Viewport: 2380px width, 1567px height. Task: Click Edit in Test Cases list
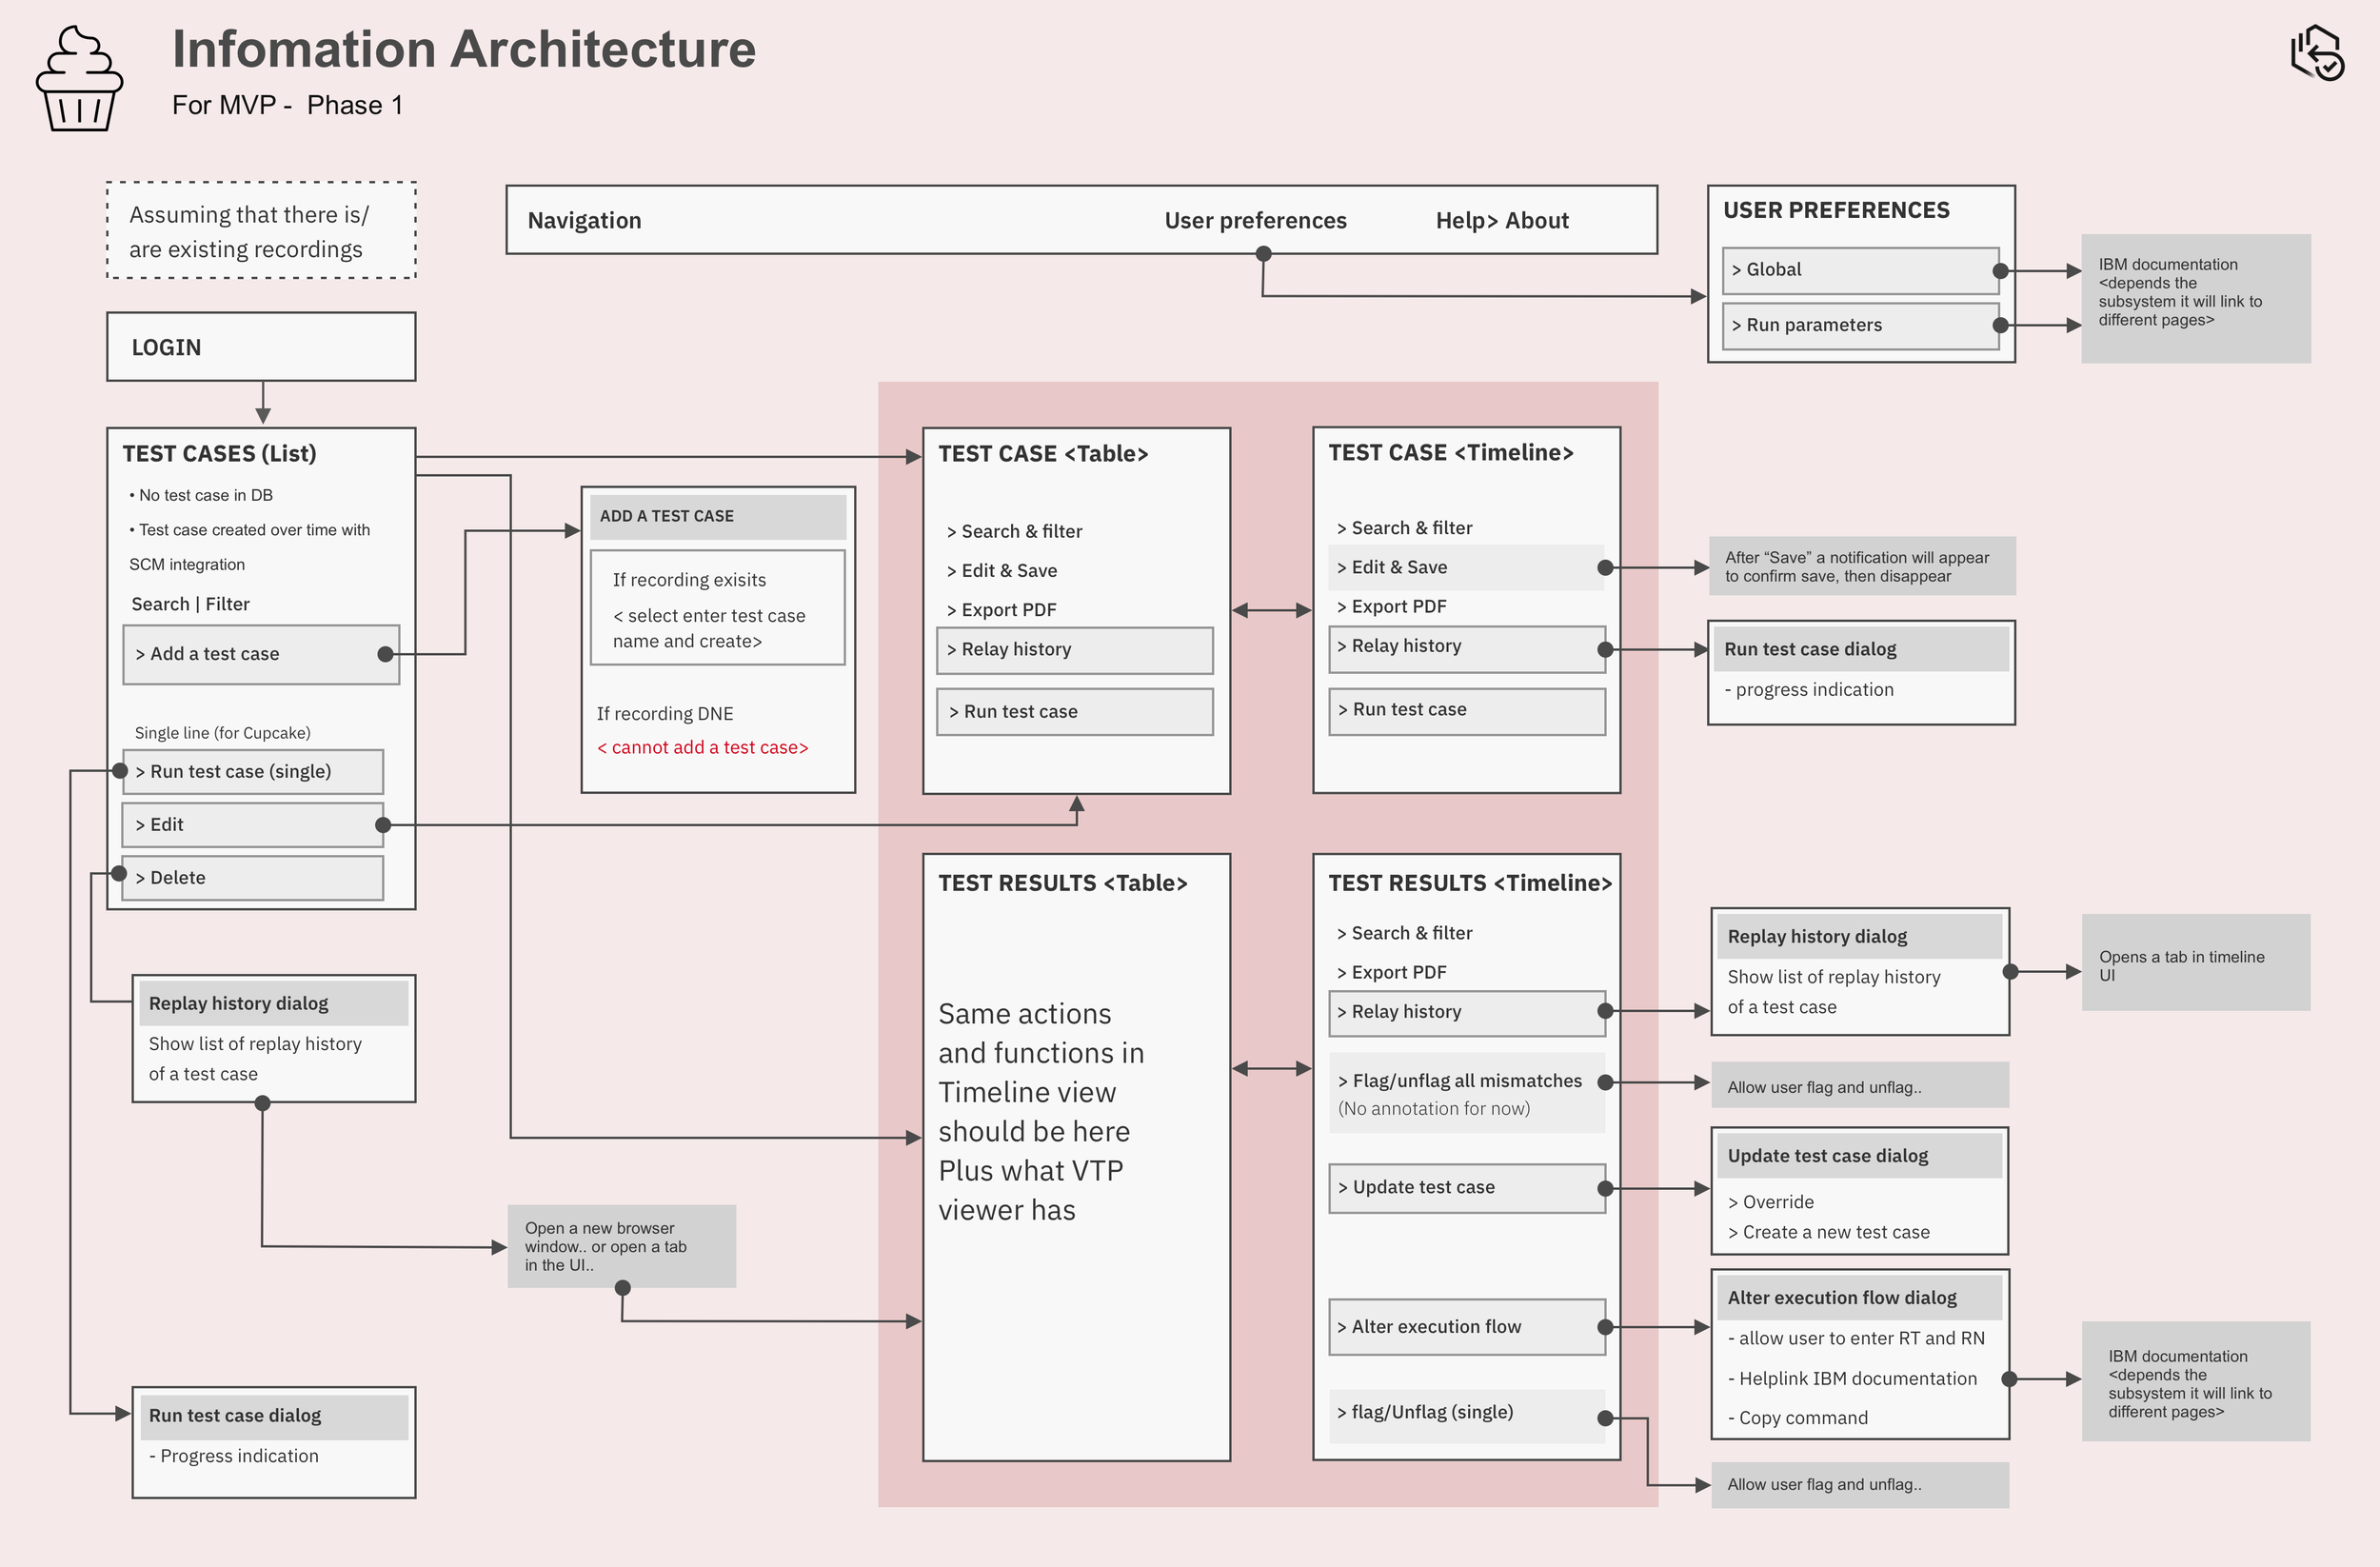(x=252, y=825)
